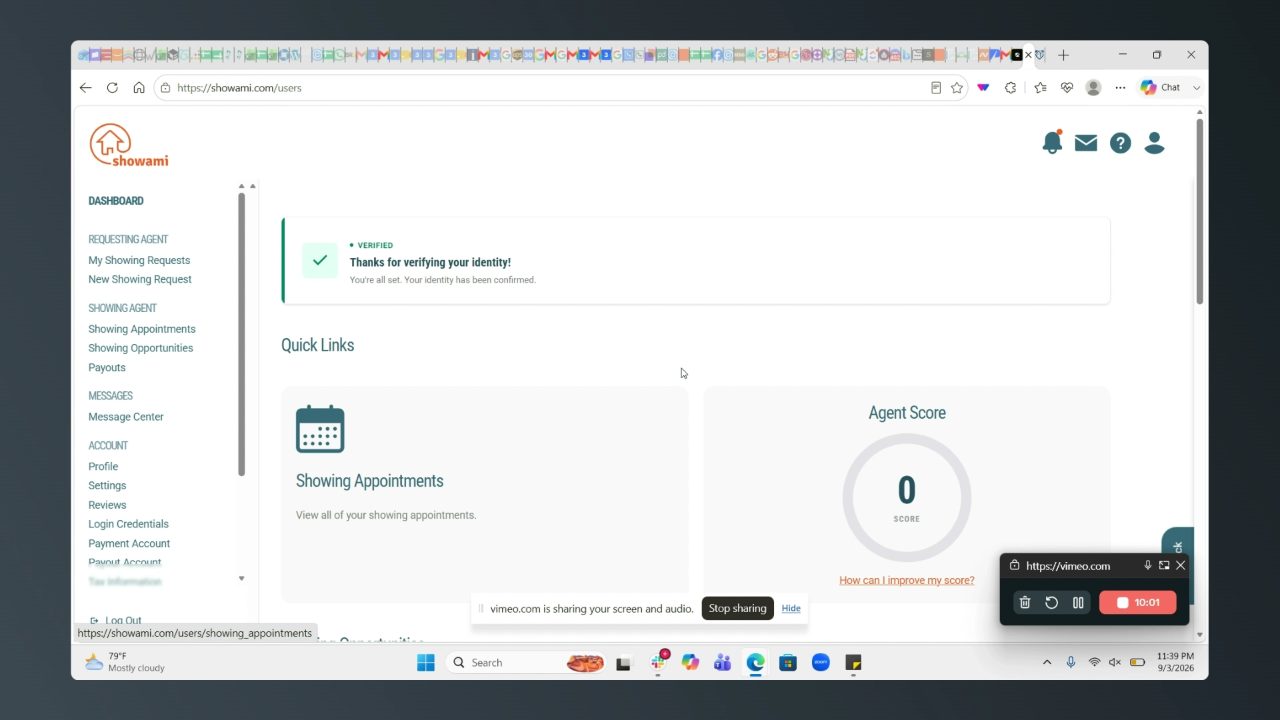Open the Dashboard menu item
1280x720 pixels.
pos(116,201)
